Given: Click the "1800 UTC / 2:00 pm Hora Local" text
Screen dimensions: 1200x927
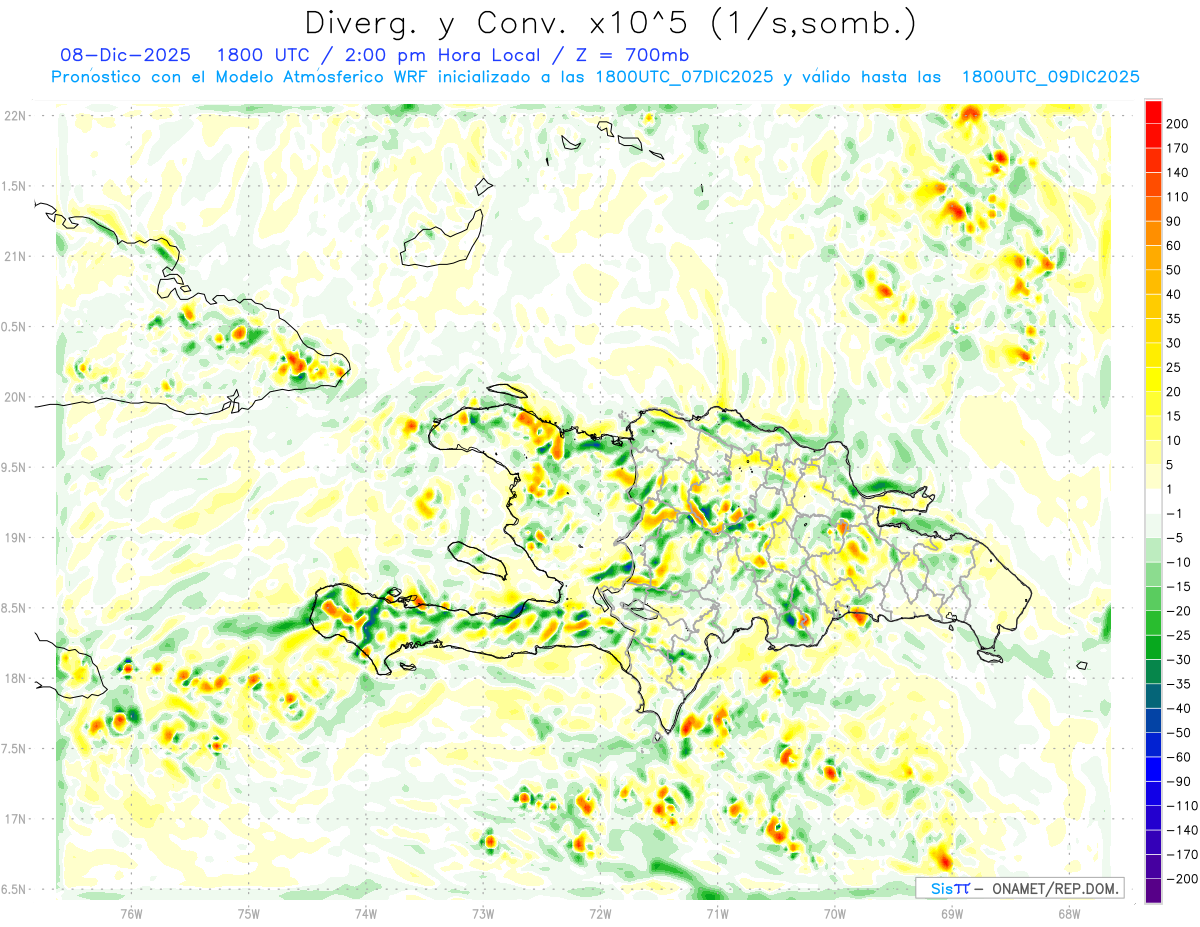Looking at the screenshot, I should tap(393, 56).
